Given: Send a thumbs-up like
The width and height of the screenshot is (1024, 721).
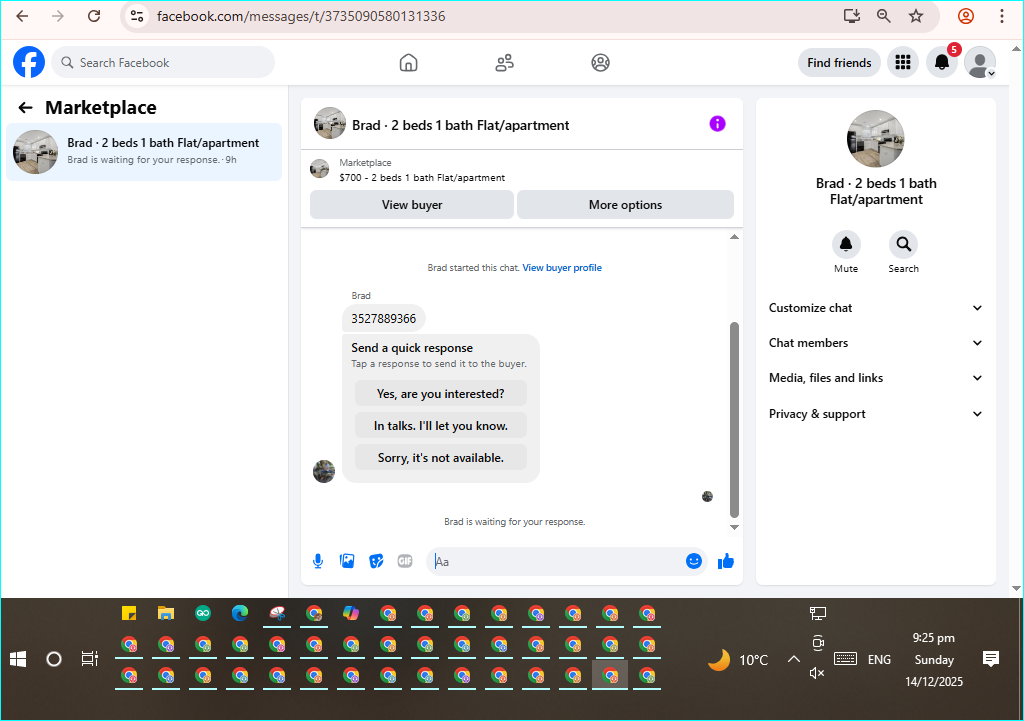Looking at the screenshot, I should coord(726,561).
